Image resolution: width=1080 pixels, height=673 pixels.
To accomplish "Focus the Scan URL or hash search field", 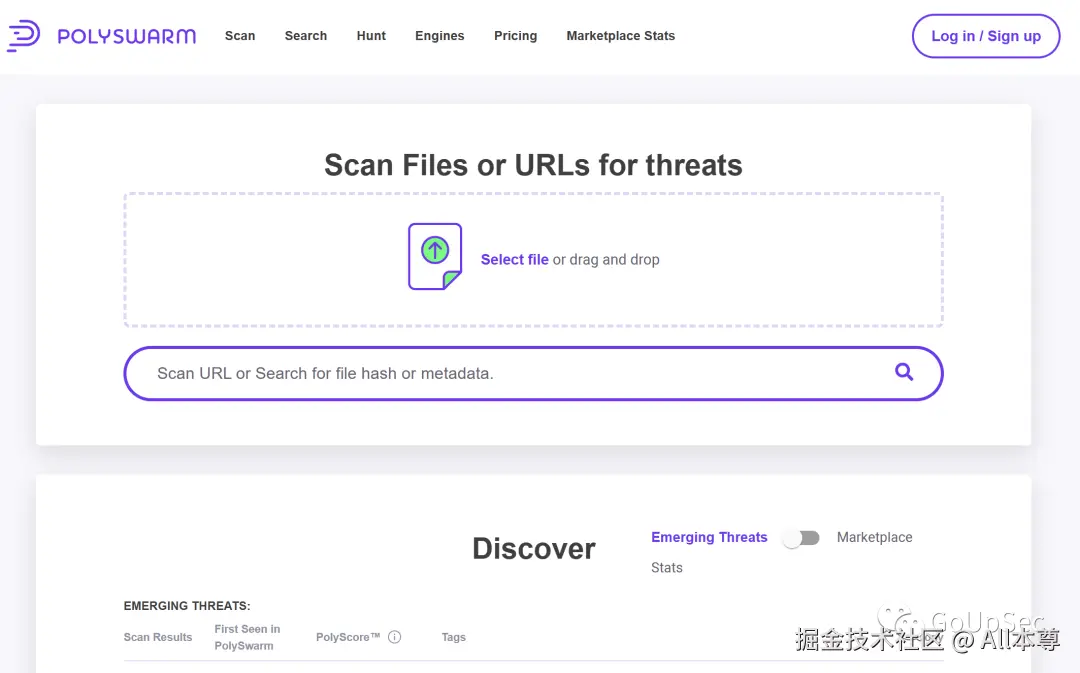I will click(533, 373).
